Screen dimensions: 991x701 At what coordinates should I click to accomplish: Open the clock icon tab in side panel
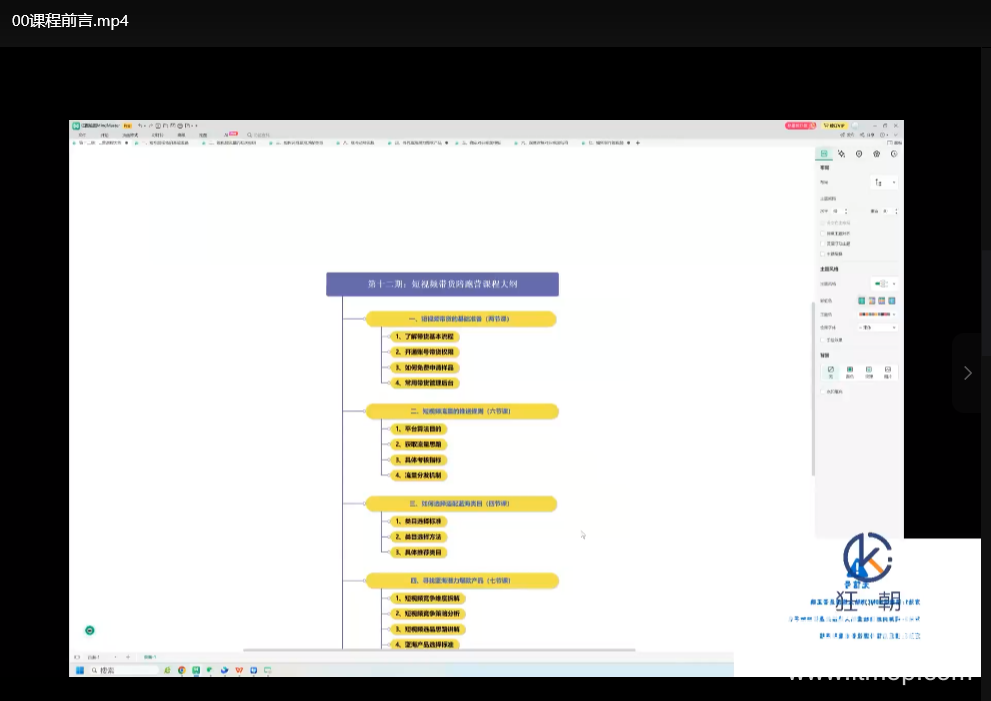894,154
